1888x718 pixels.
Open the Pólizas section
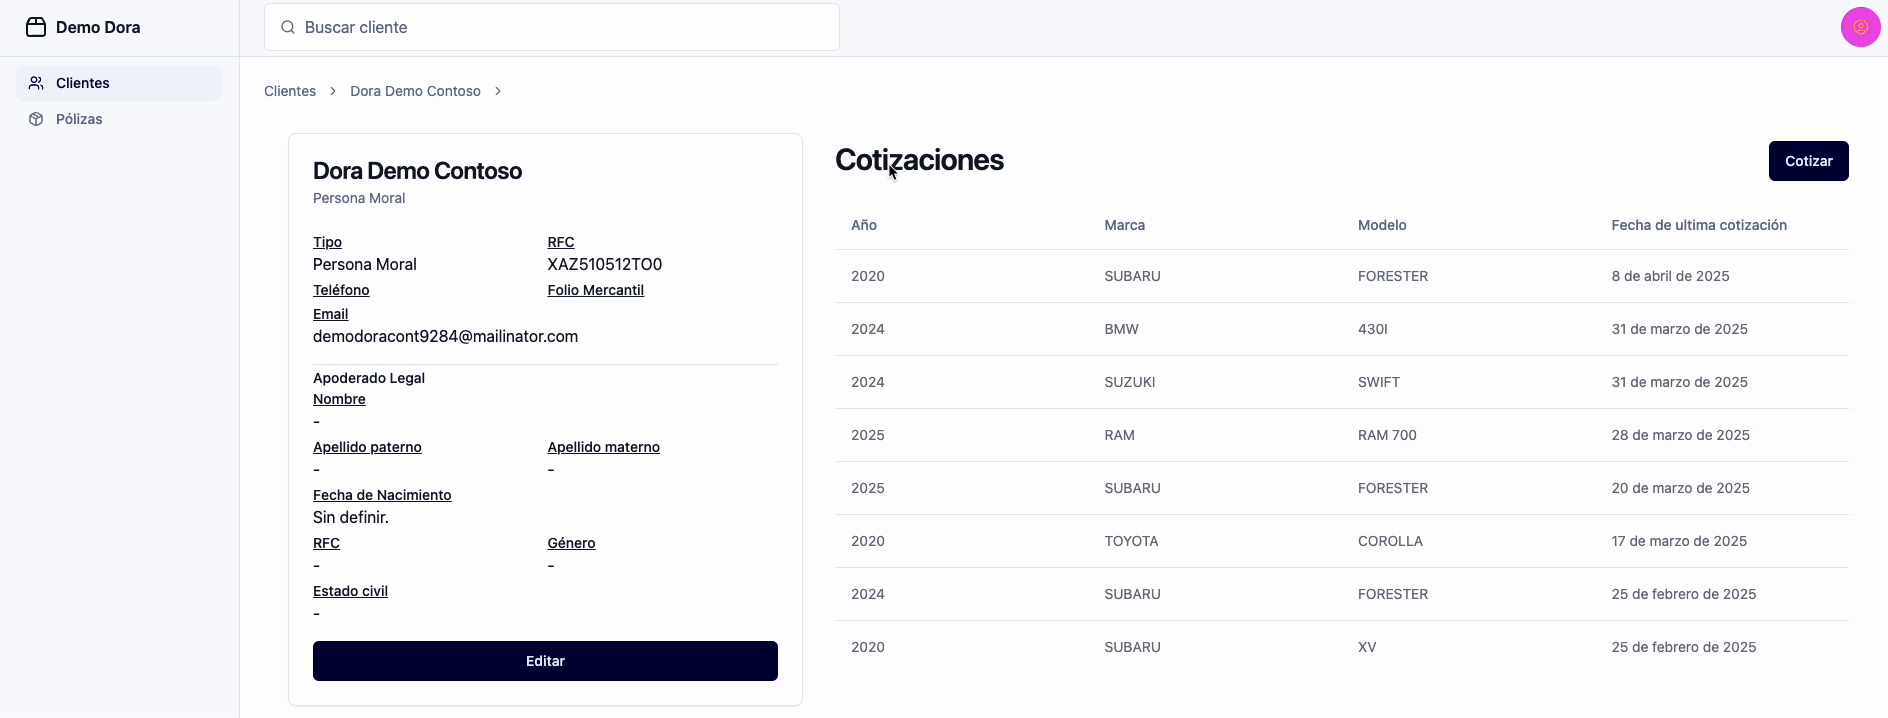click(x=79, y=119)
